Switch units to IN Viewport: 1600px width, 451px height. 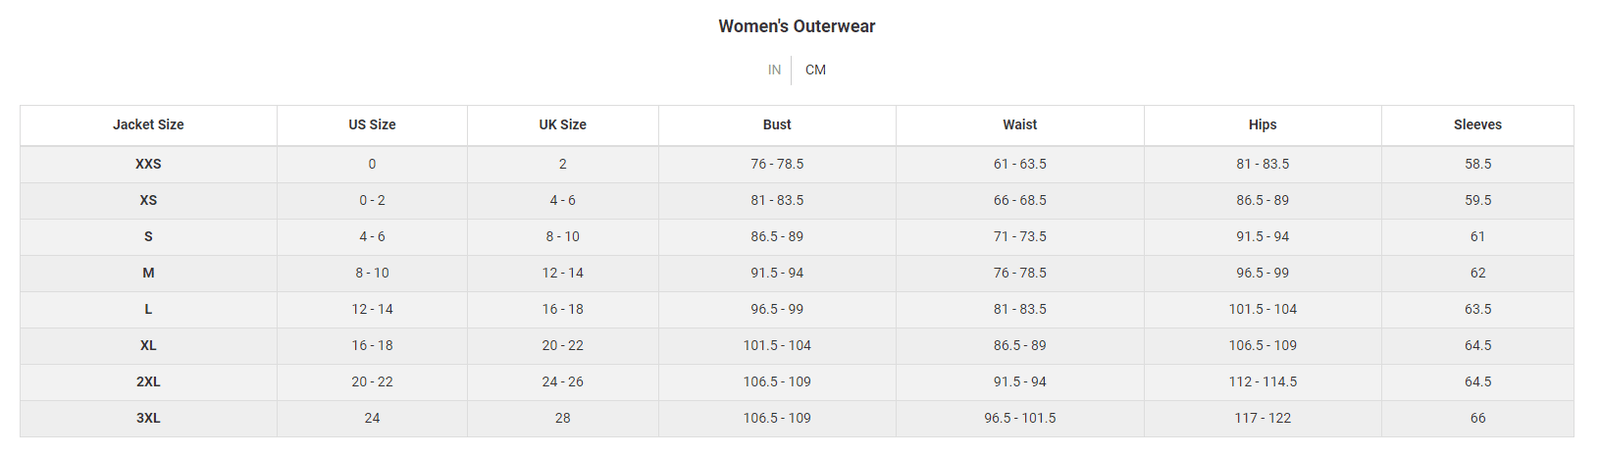tap(774, 70)
